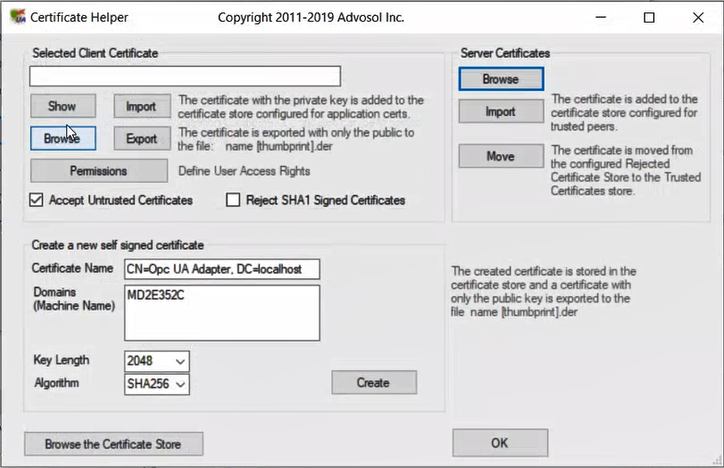Image resolution: width=724 pixels, height=468 pixels.
Task: Click Import button for client certificate
Action: point(141,106)
